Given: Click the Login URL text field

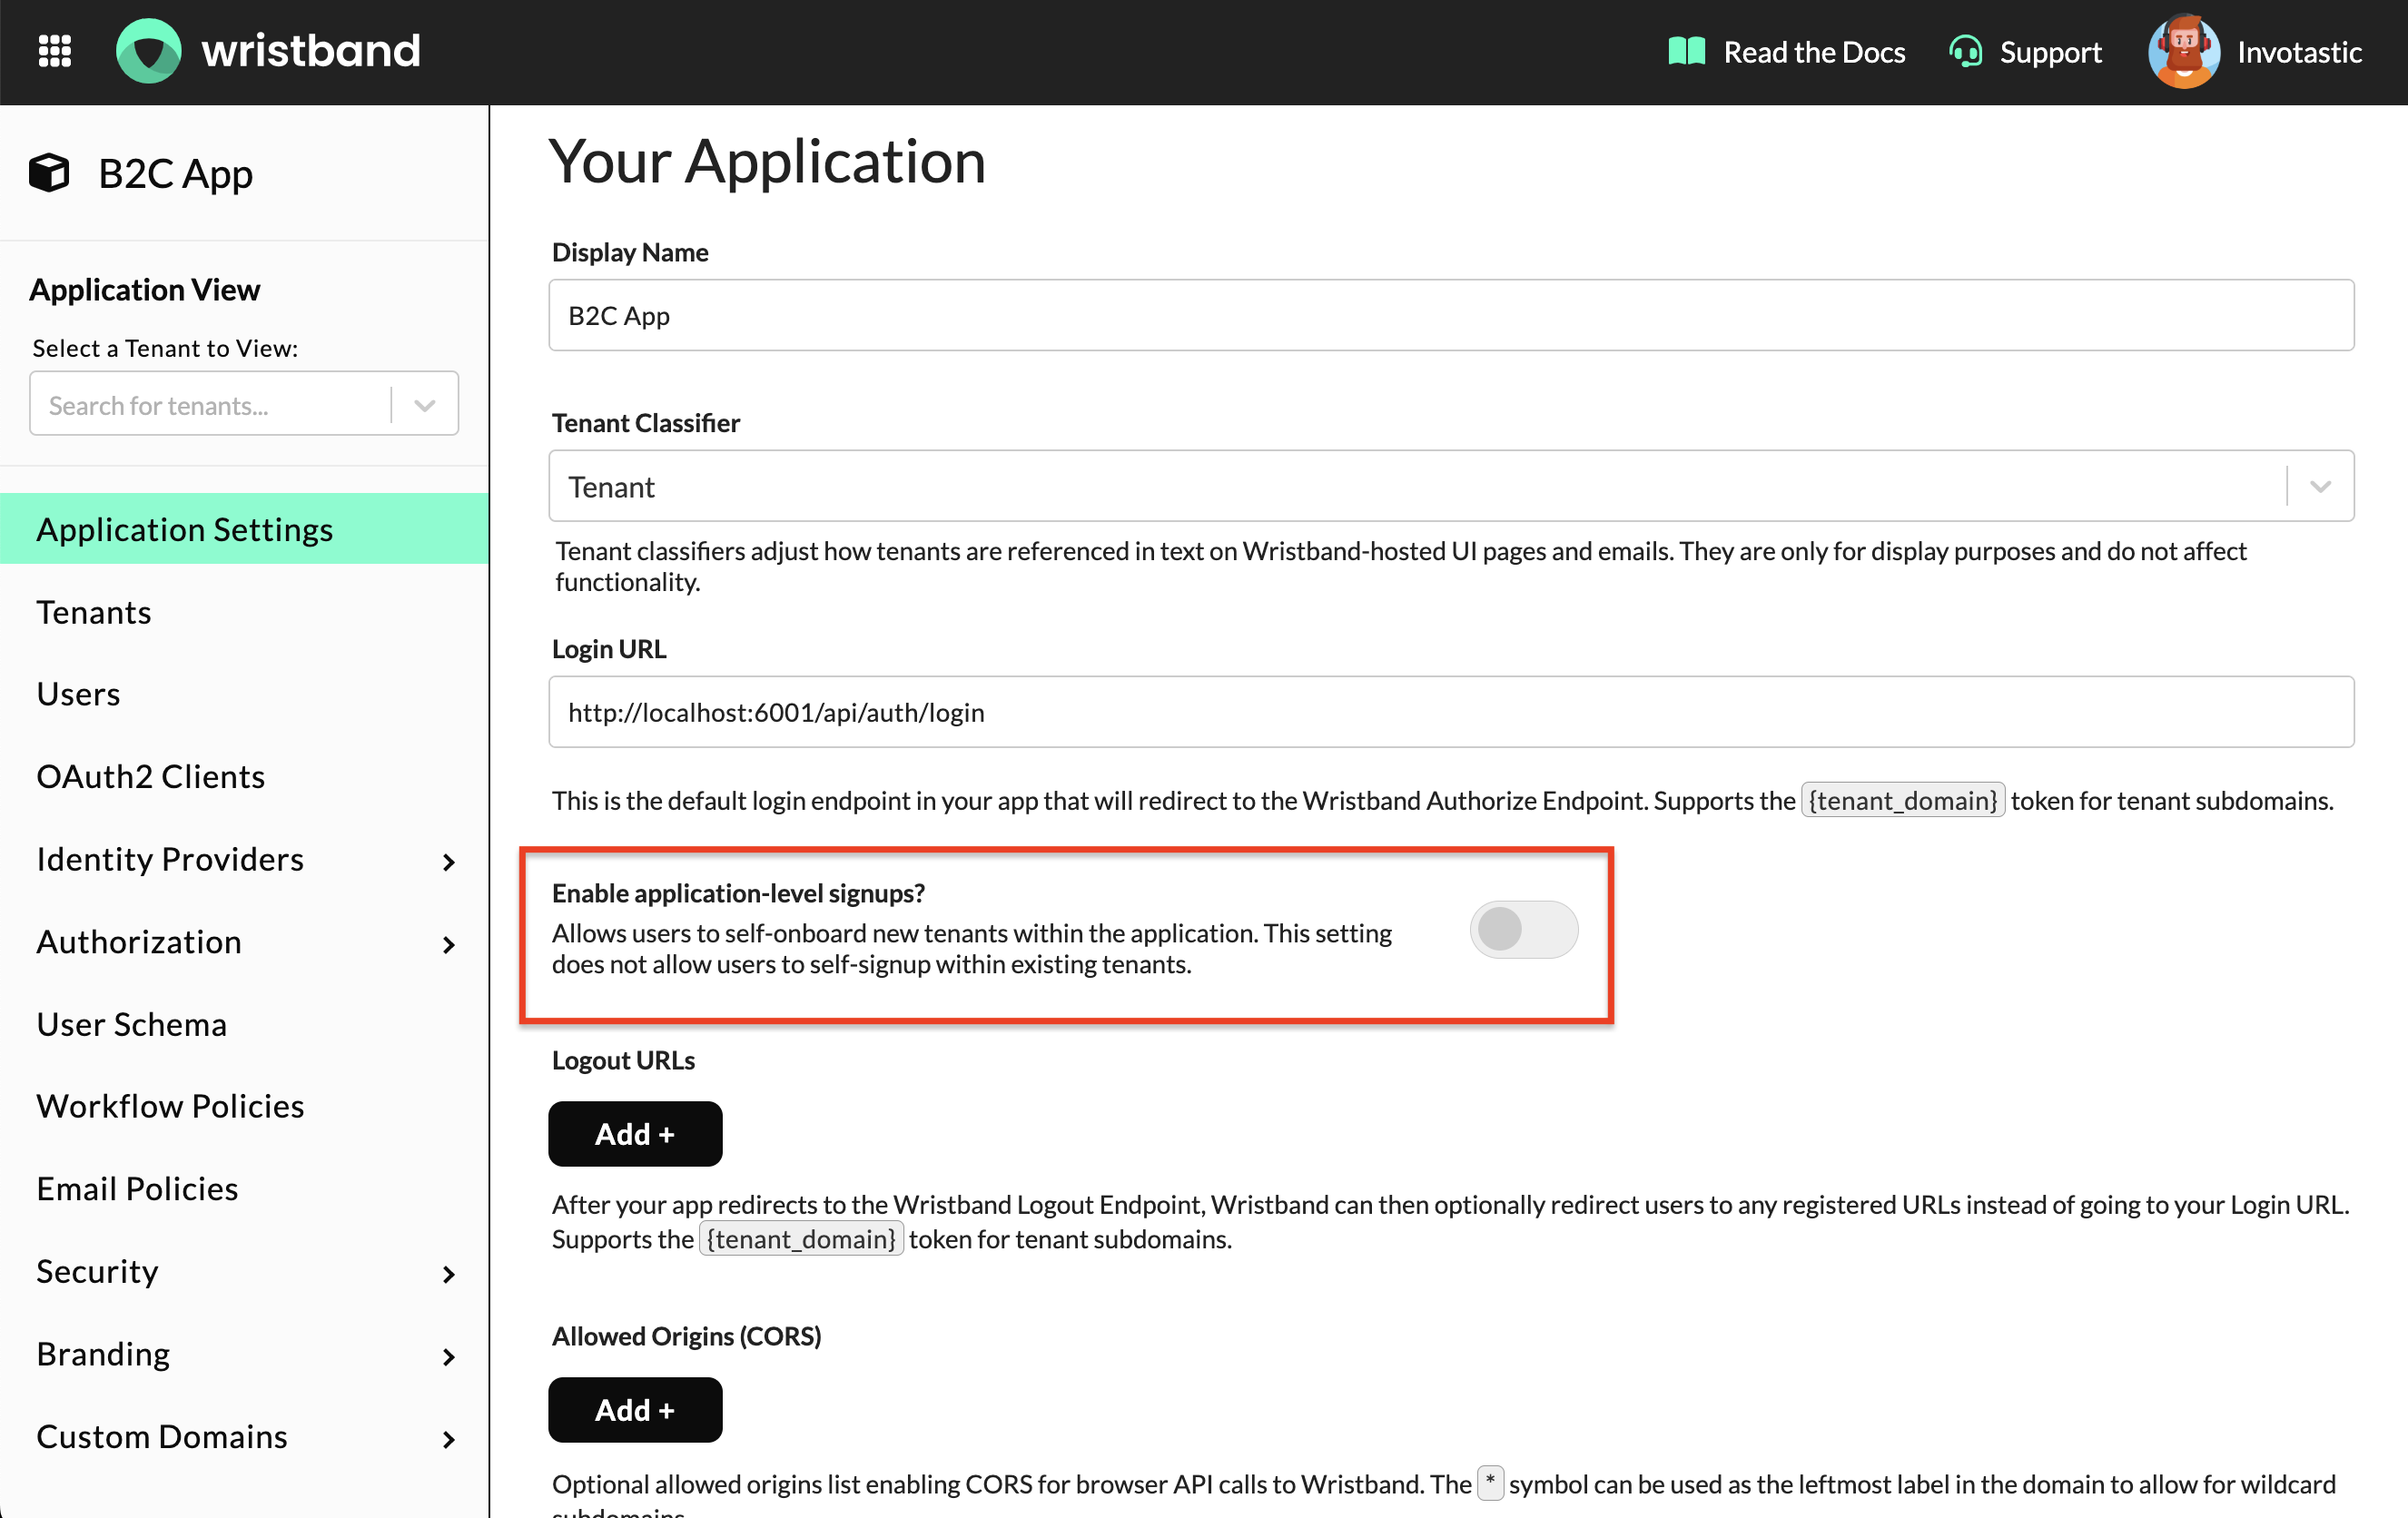Looking at the screenshot, I should coord(1450,712).
